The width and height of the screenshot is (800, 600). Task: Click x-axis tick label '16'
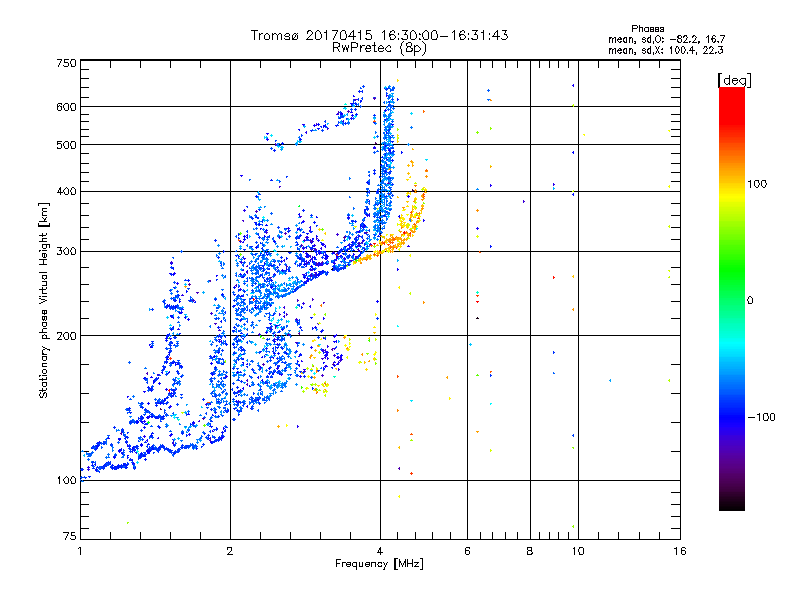coord(680,551)
